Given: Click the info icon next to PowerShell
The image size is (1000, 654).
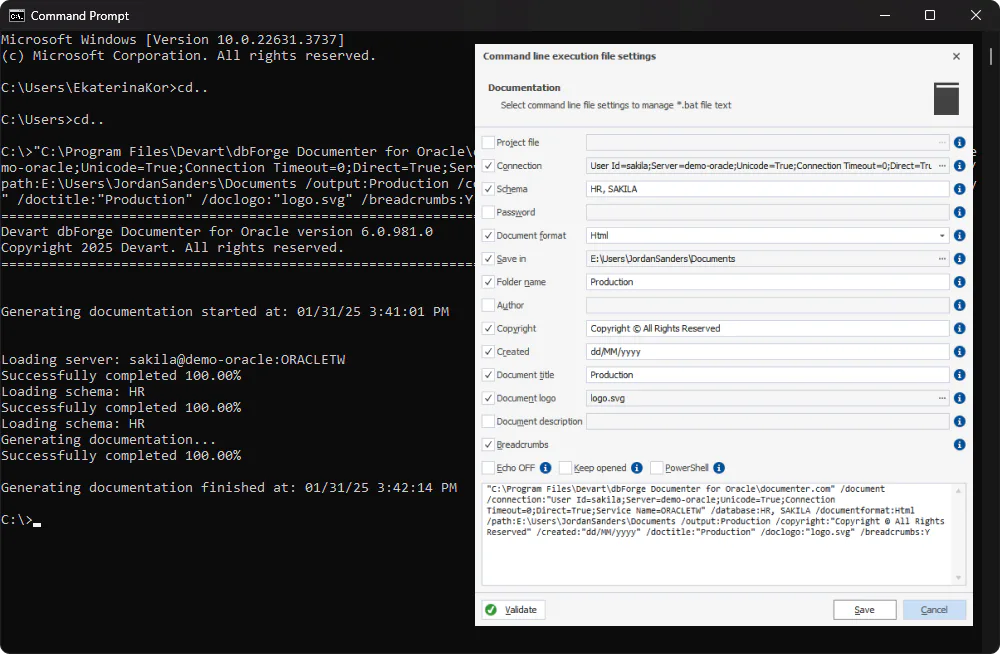Looking at the screenshot, I should coord(719,468).
